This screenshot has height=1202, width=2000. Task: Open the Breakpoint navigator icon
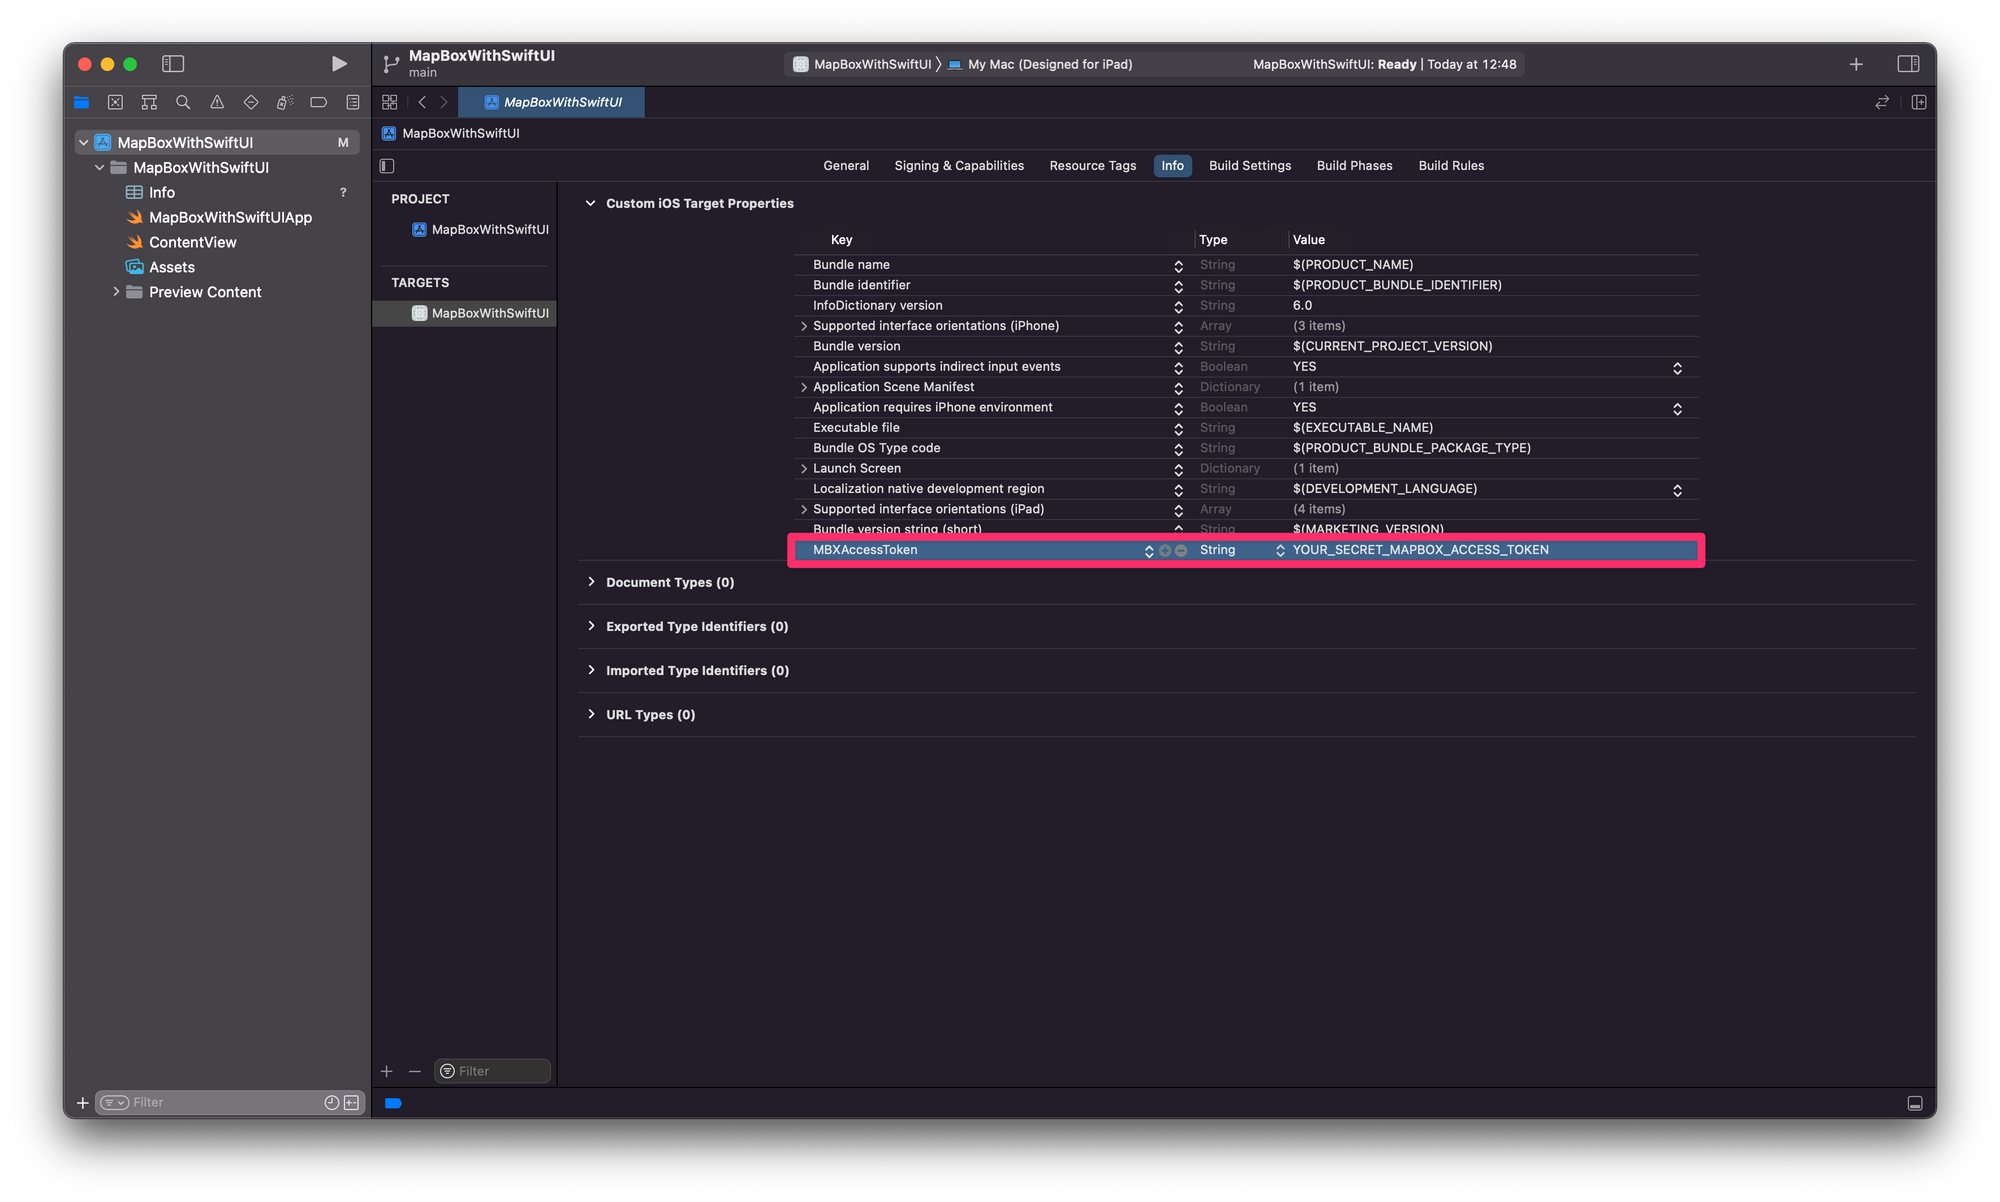click(319, 102)
